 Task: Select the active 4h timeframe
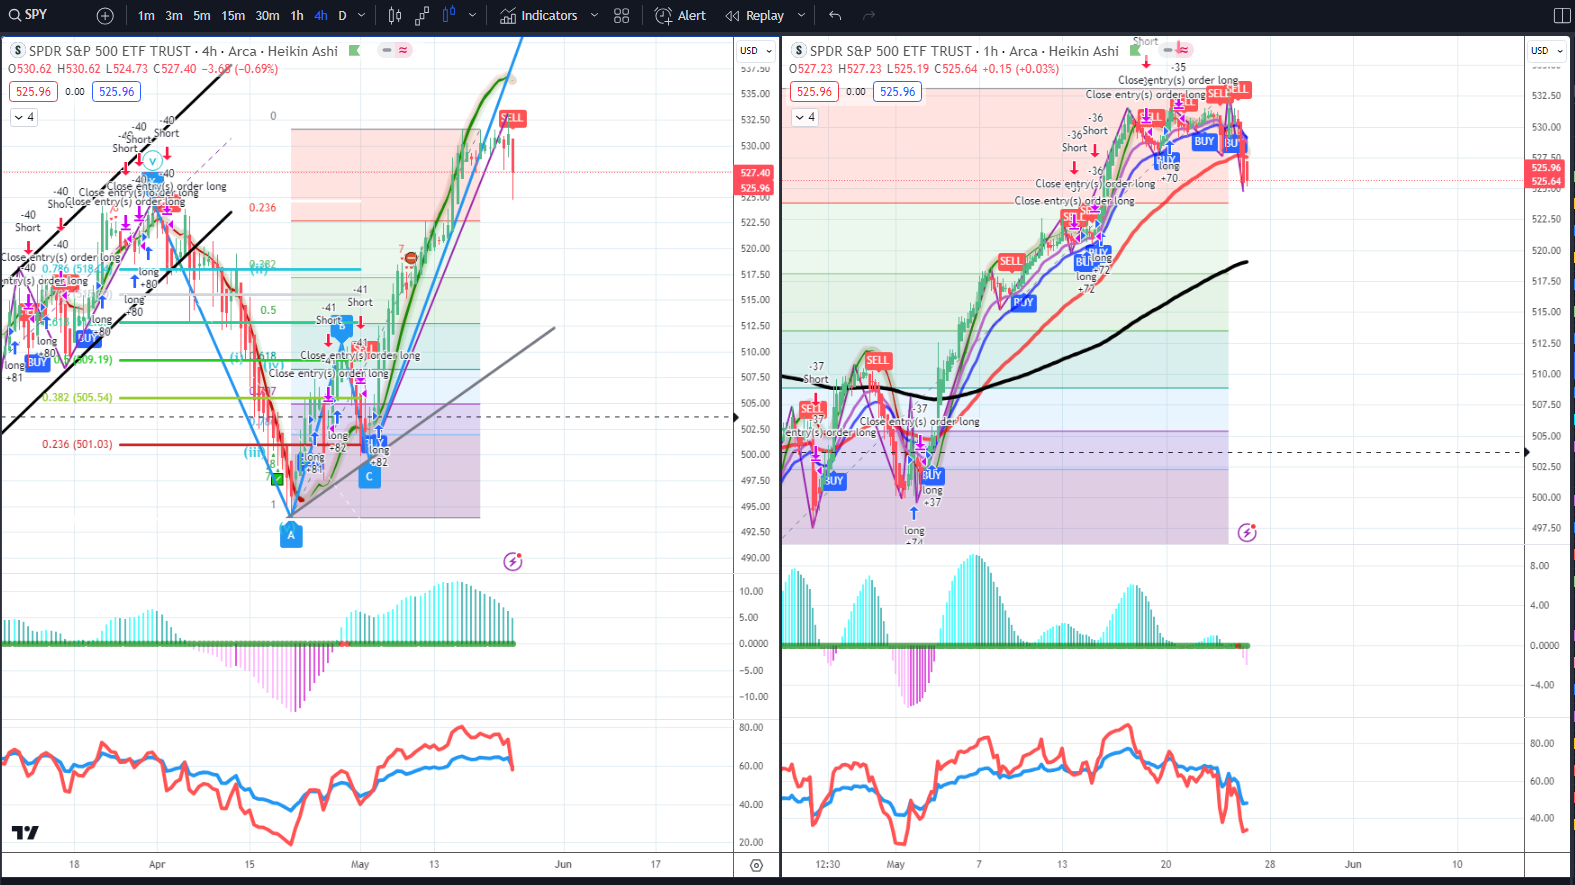pos(320,16)
